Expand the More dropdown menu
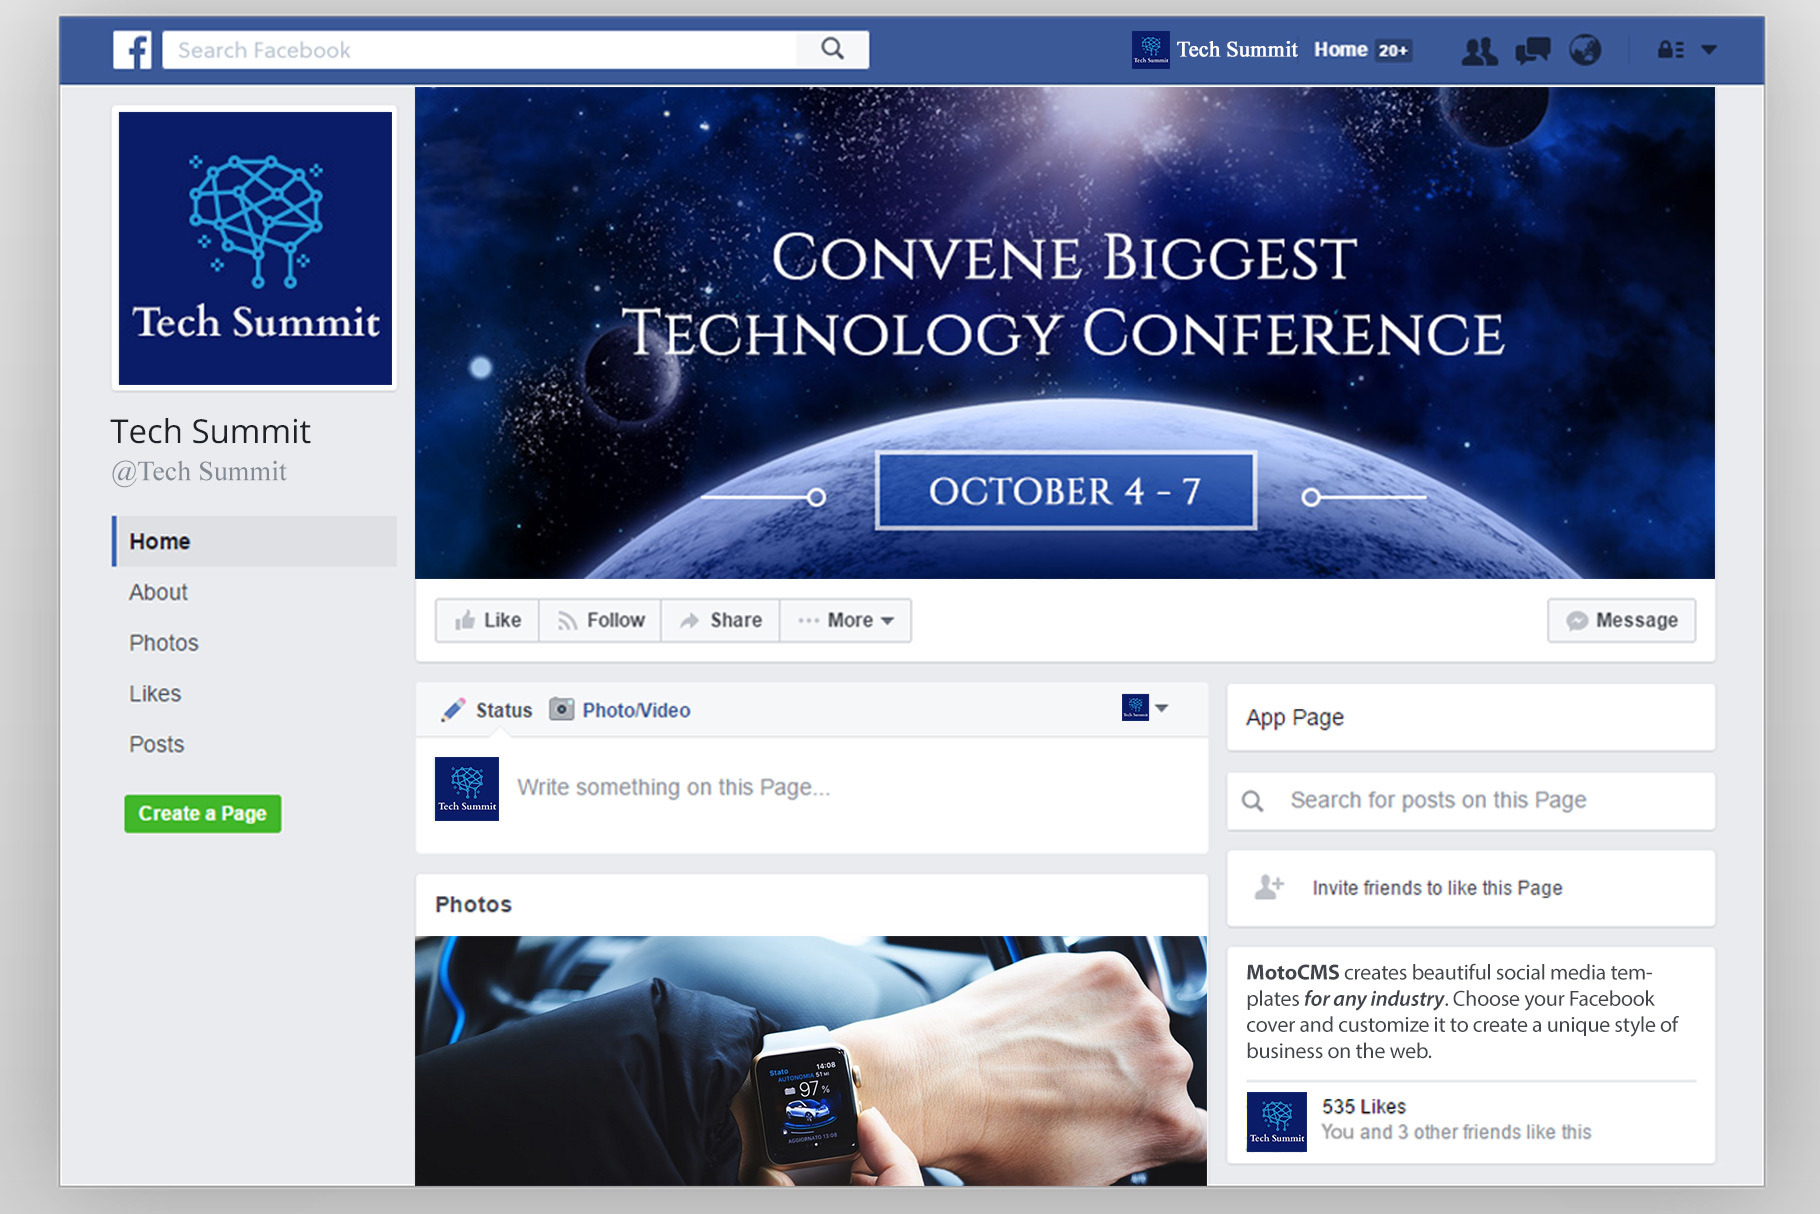The height and width of the screenshot is (1214, 1820). pos(845,620)
